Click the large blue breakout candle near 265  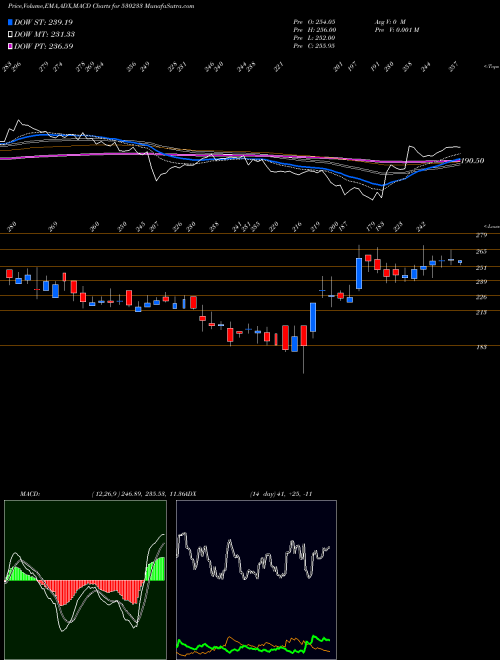(x=359, y=273)
